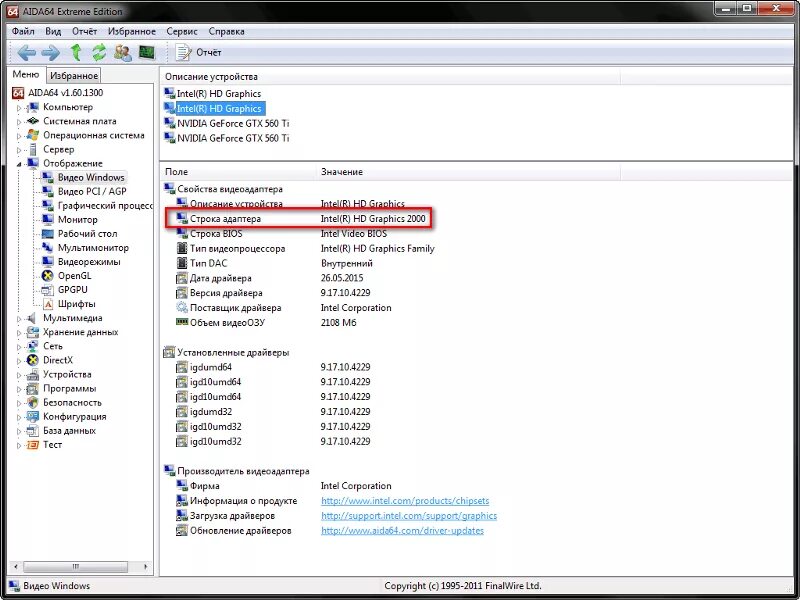Select the Версия драйвера row
This screenshot has height=600, width=800.
(x=273, y=293)
